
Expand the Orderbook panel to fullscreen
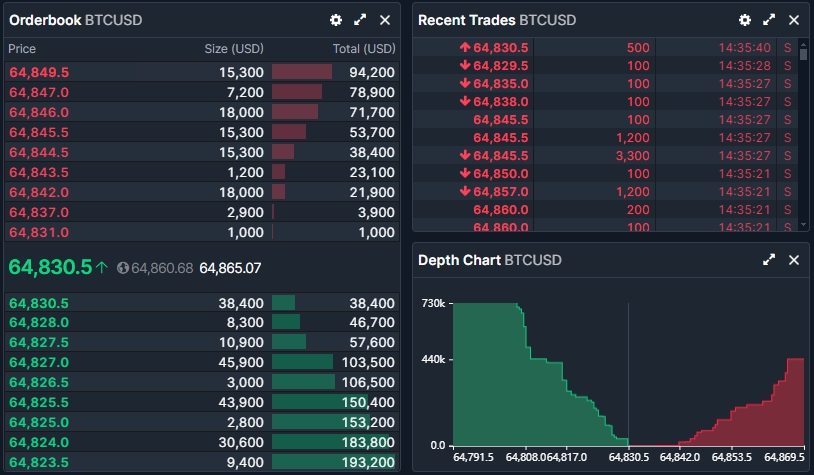point(360,20)
